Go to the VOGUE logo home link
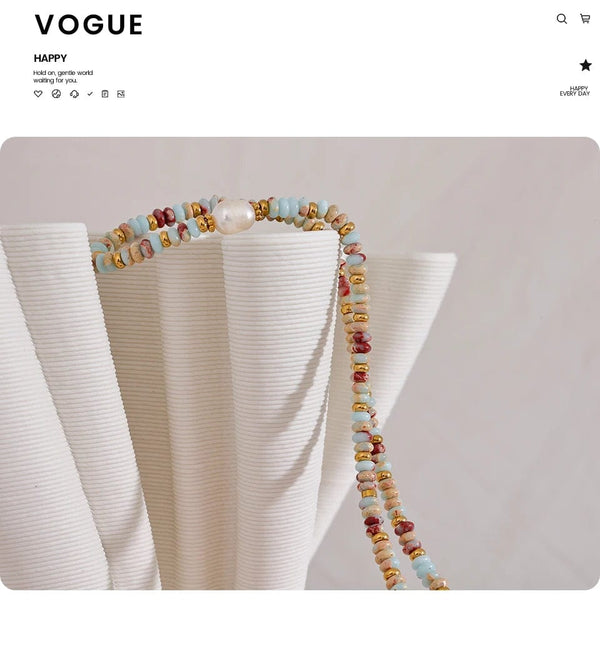The width and height of the screenshot is (600, 649). tap(89, 24)
